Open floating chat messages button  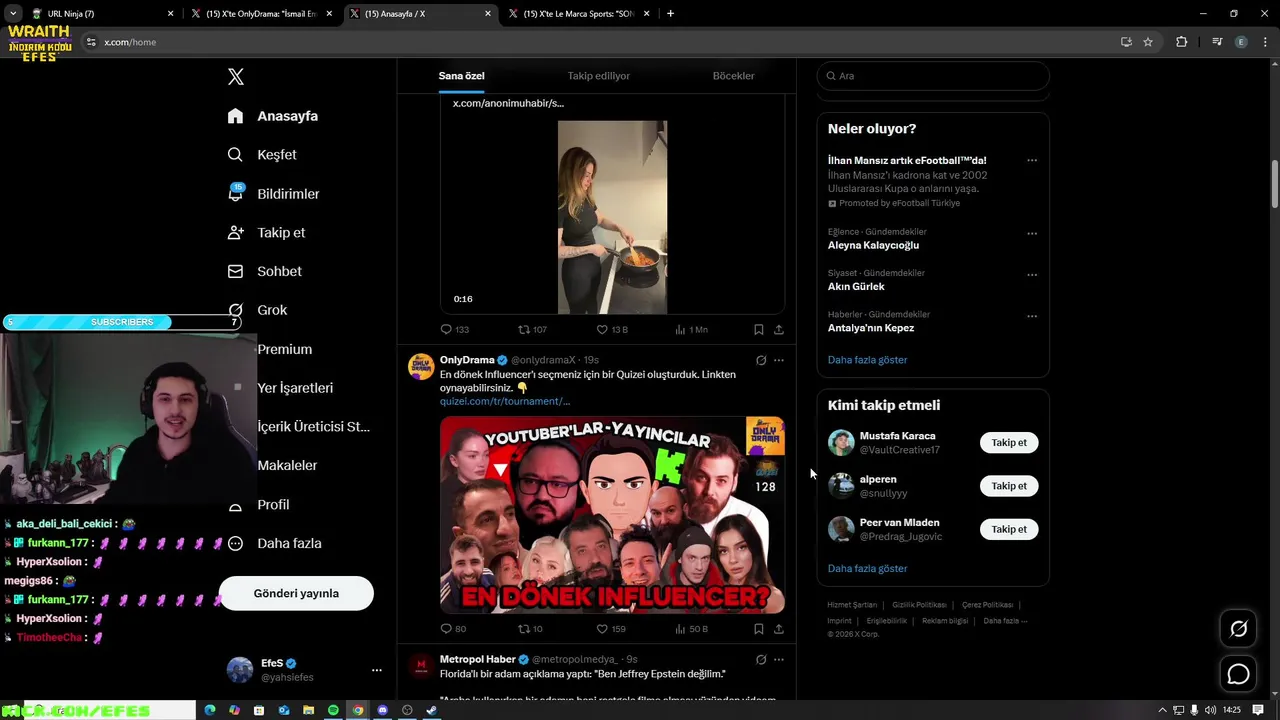click(1238, 674)
